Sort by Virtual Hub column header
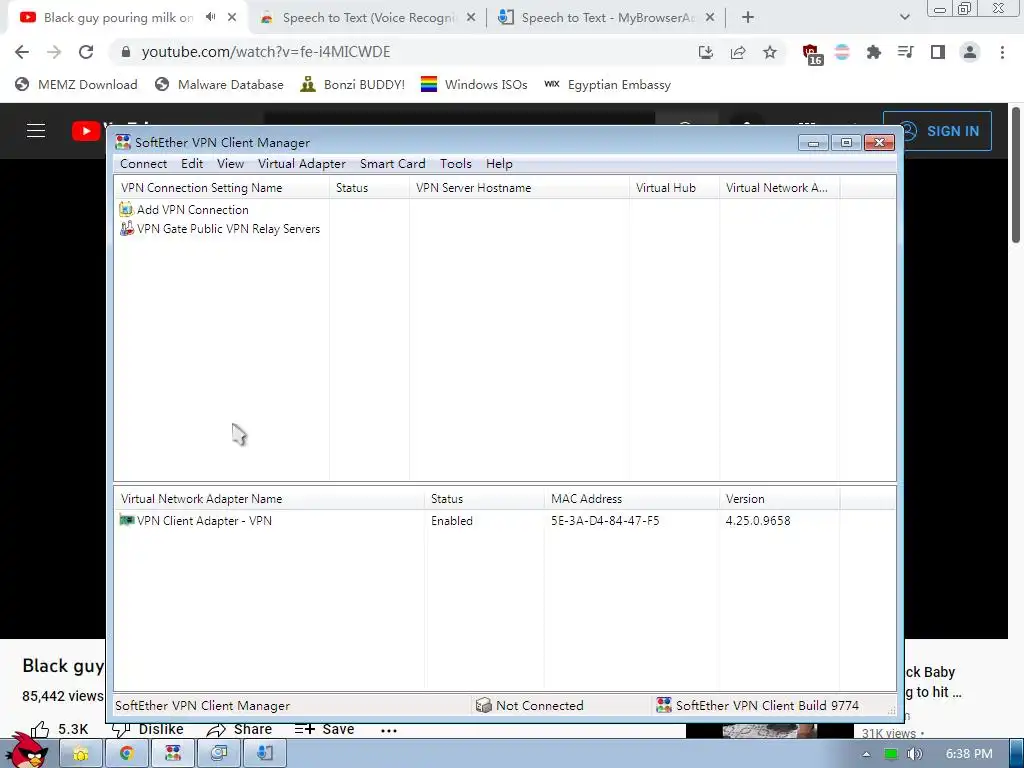 point(674,188)
